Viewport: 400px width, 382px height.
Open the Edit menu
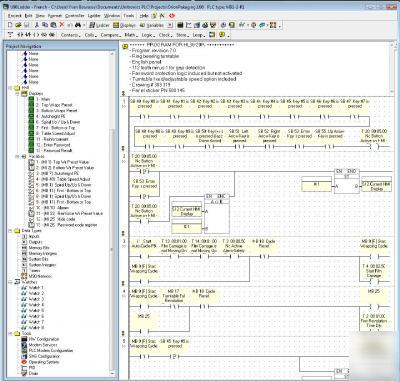(x=29, y=16)
